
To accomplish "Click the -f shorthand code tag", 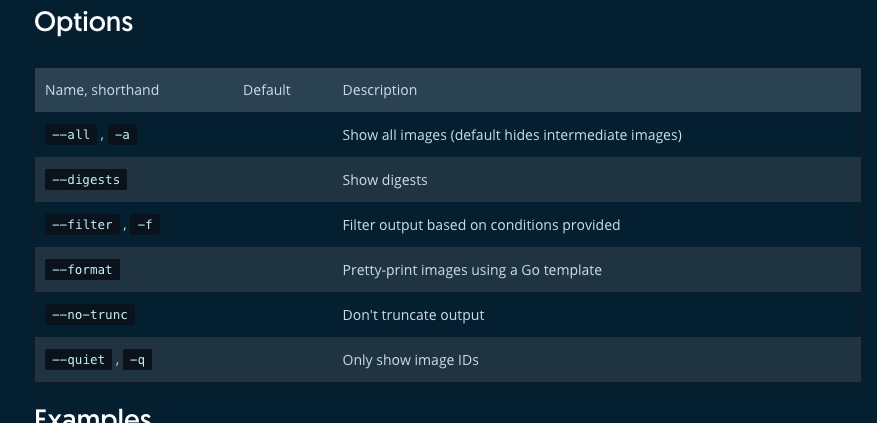I will click(145, 225).
